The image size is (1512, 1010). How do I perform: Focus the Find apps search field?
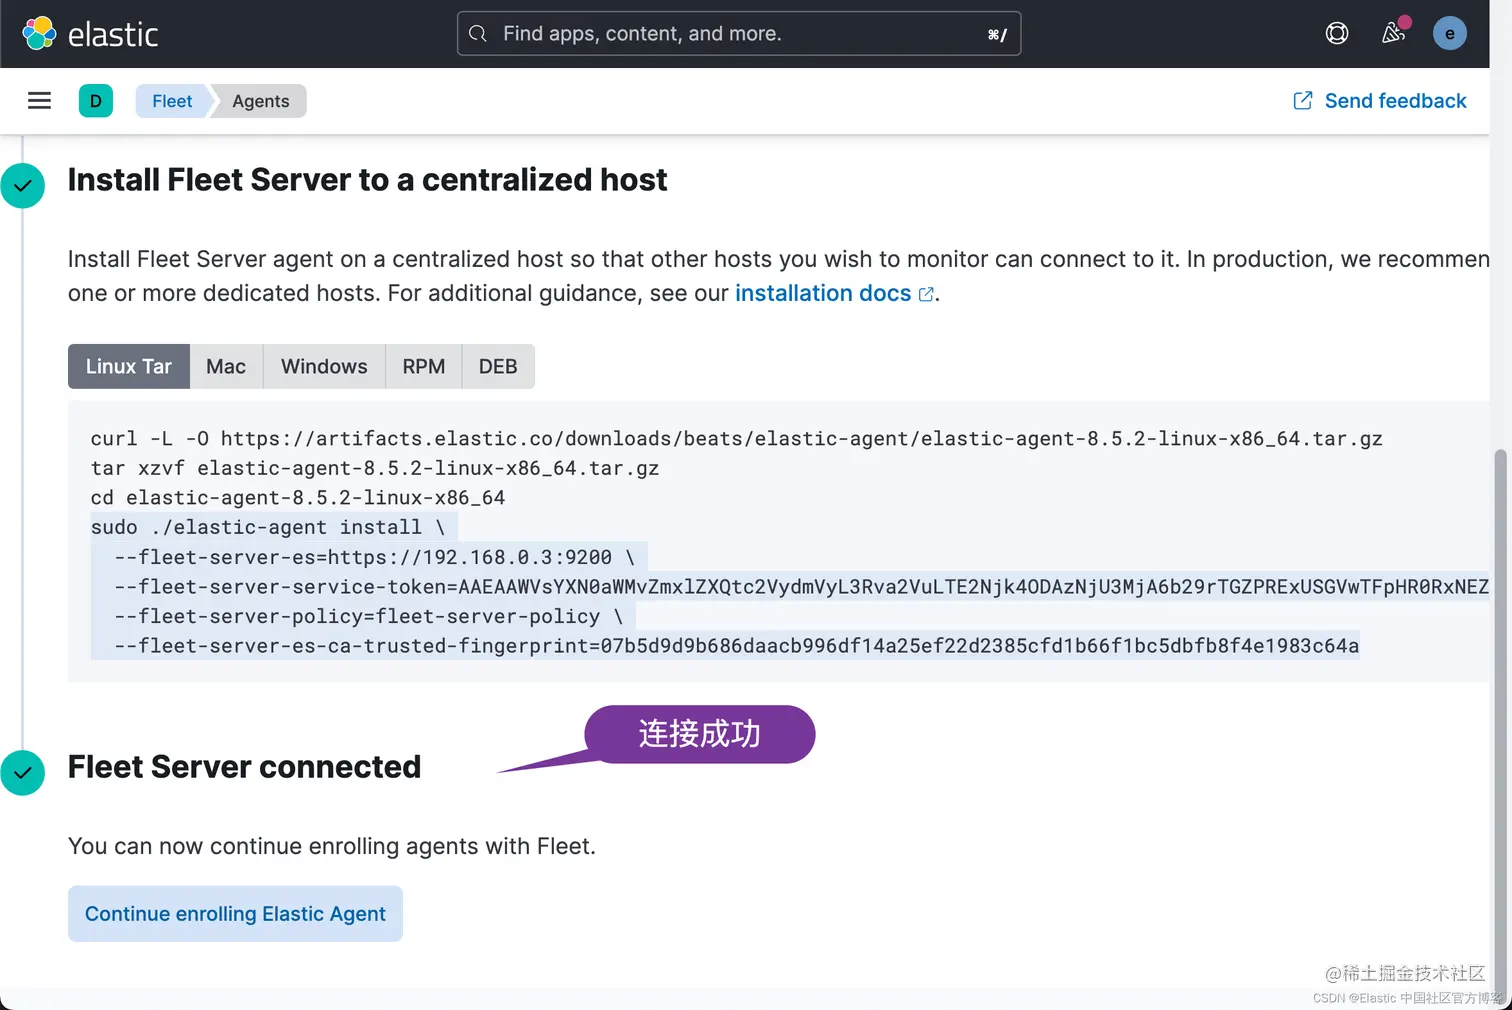740,34
